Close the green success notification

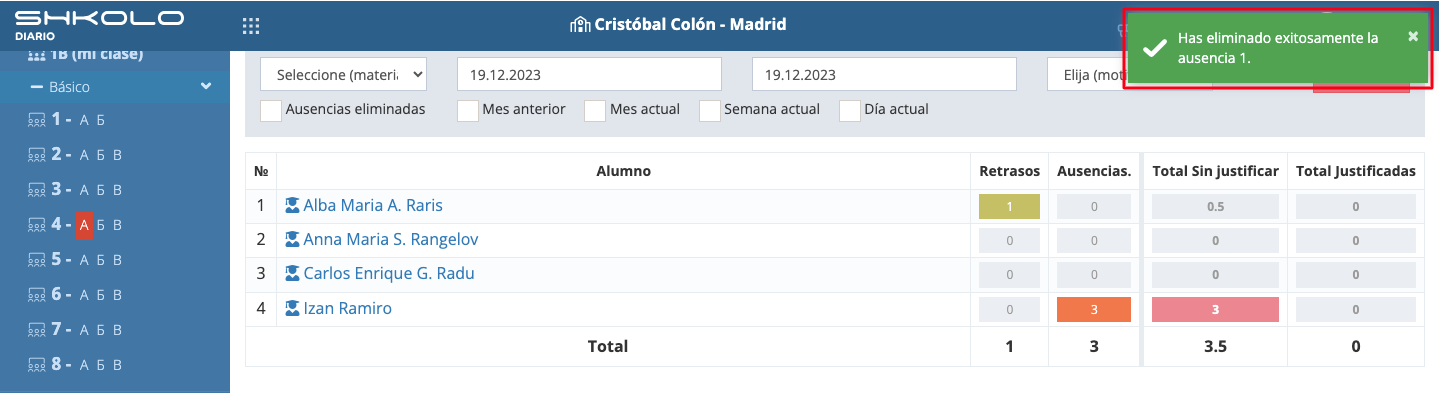(1413, 36)
